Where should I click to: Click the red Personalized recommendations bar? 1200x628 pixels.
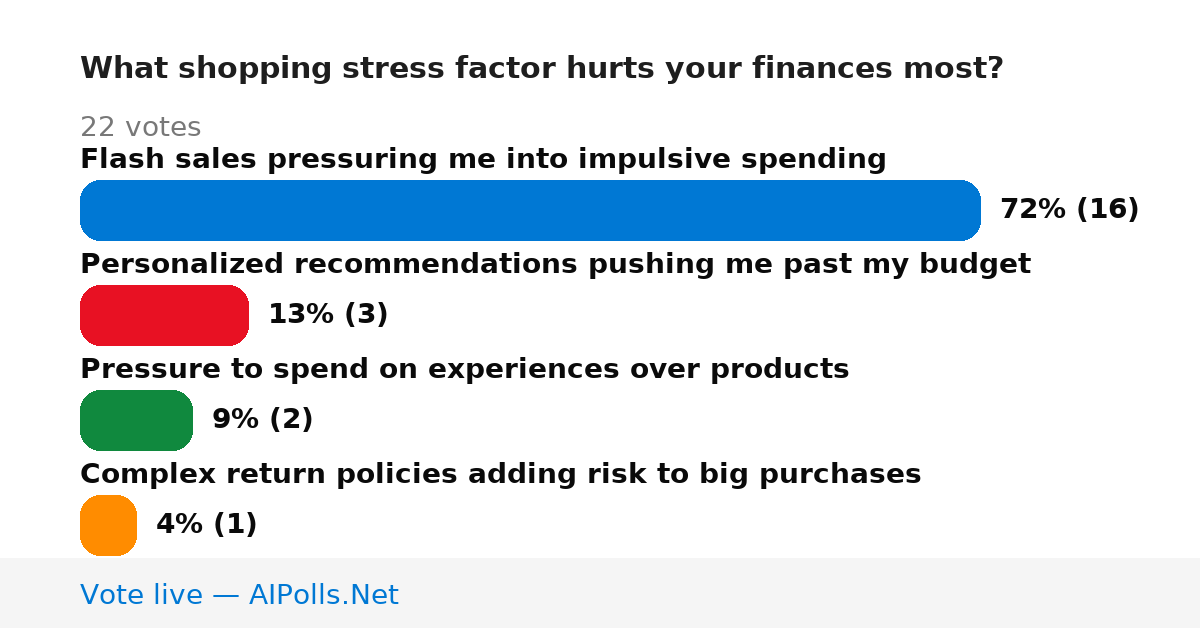(x=164, y=315)
